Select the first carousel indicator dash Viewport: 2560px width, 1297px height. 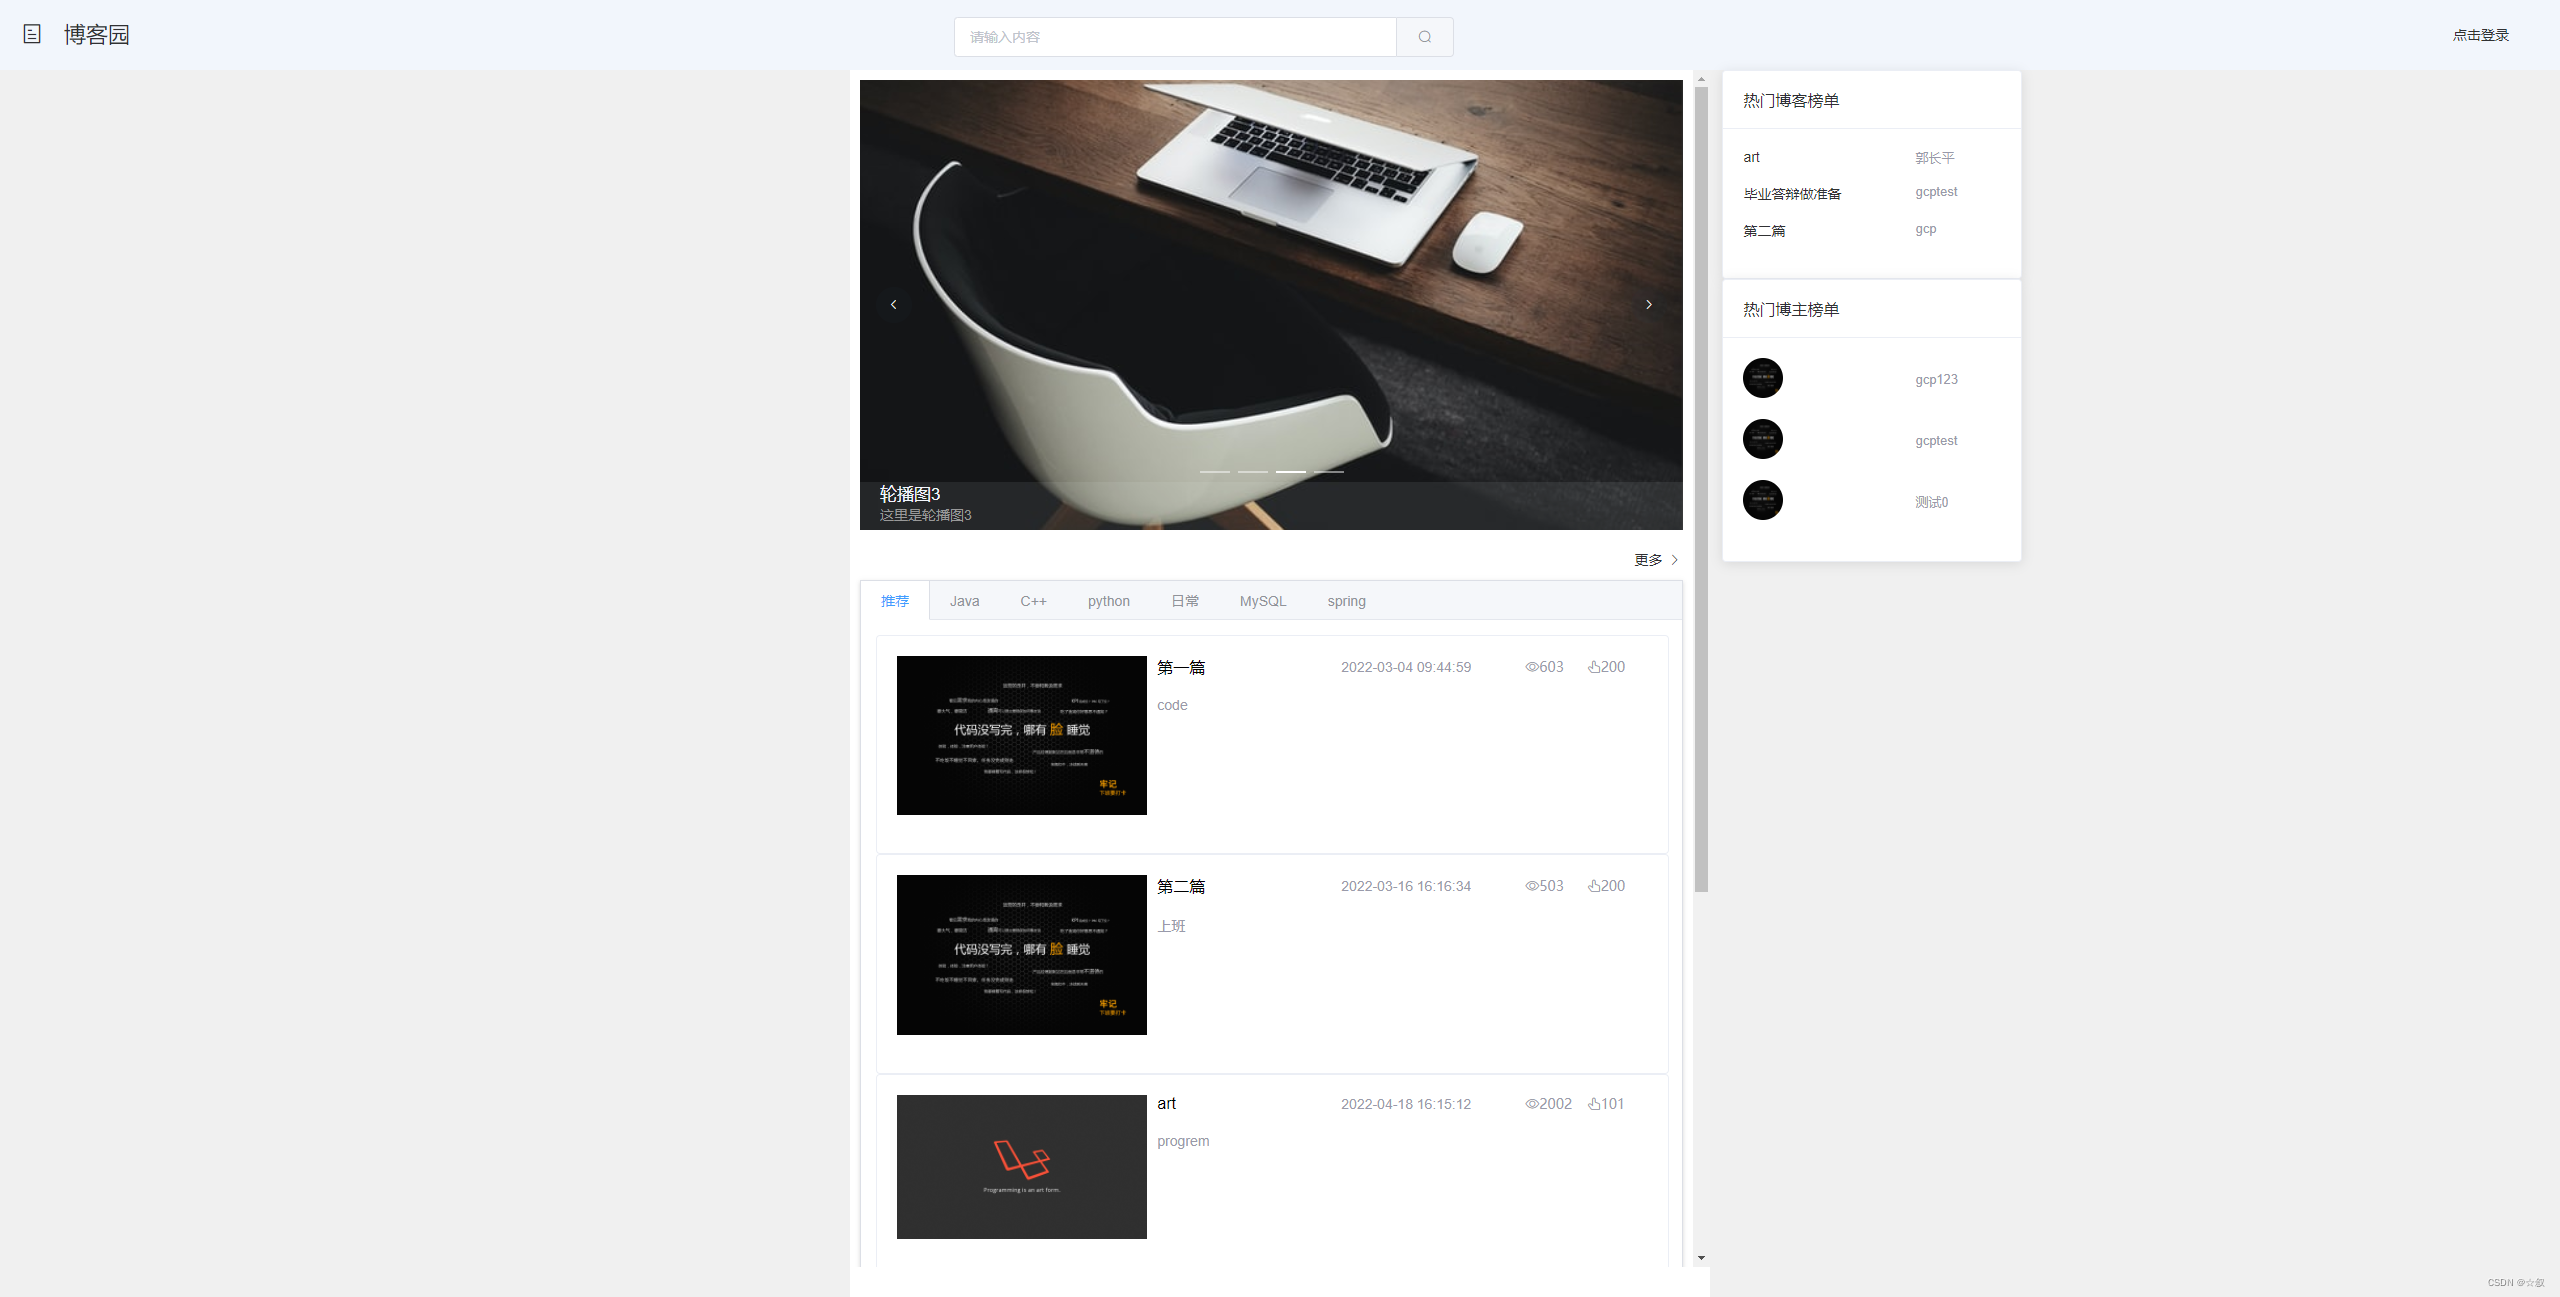[1214, 471]
